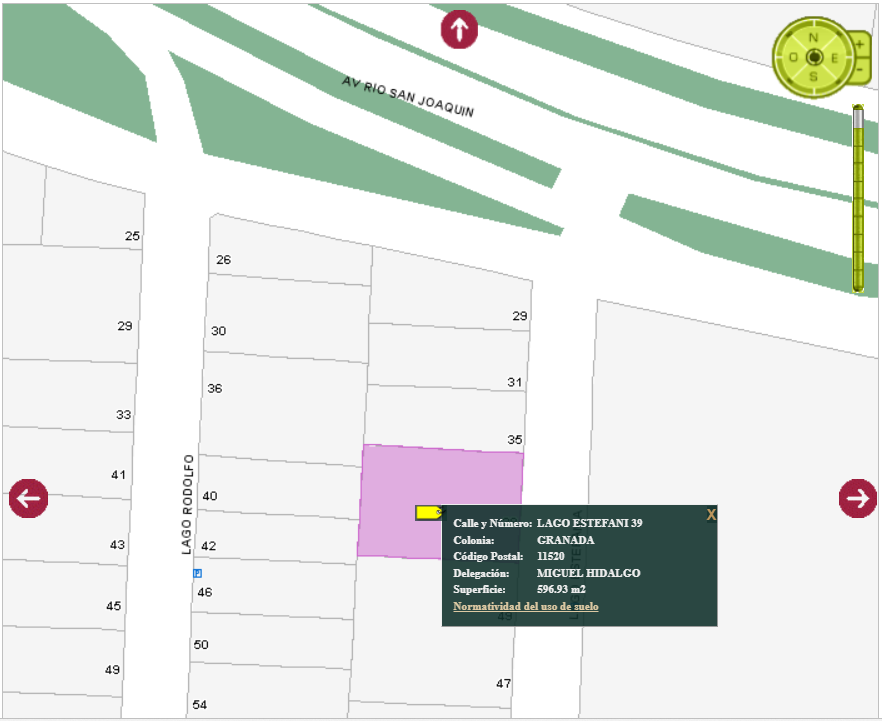
Task: Click N direction on the compass
Action: coord(813,38)
